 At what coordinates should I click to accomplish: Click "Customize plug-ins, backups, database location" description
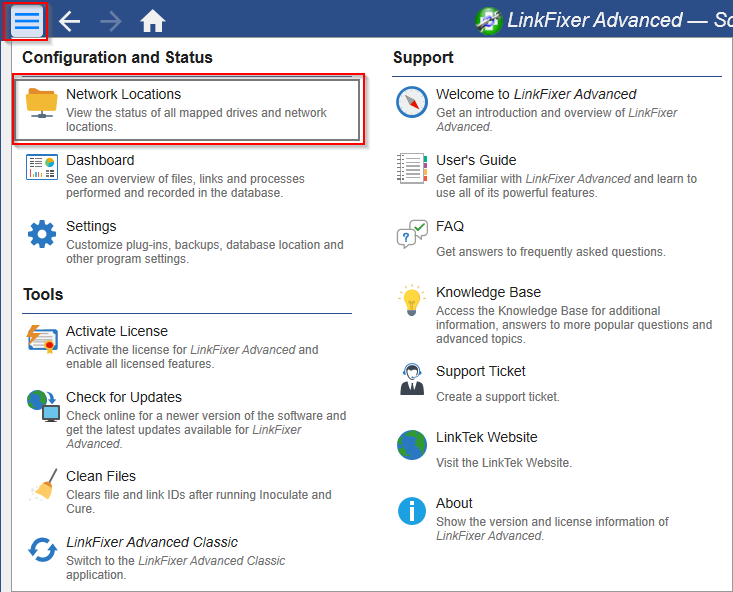pos(205,252)
